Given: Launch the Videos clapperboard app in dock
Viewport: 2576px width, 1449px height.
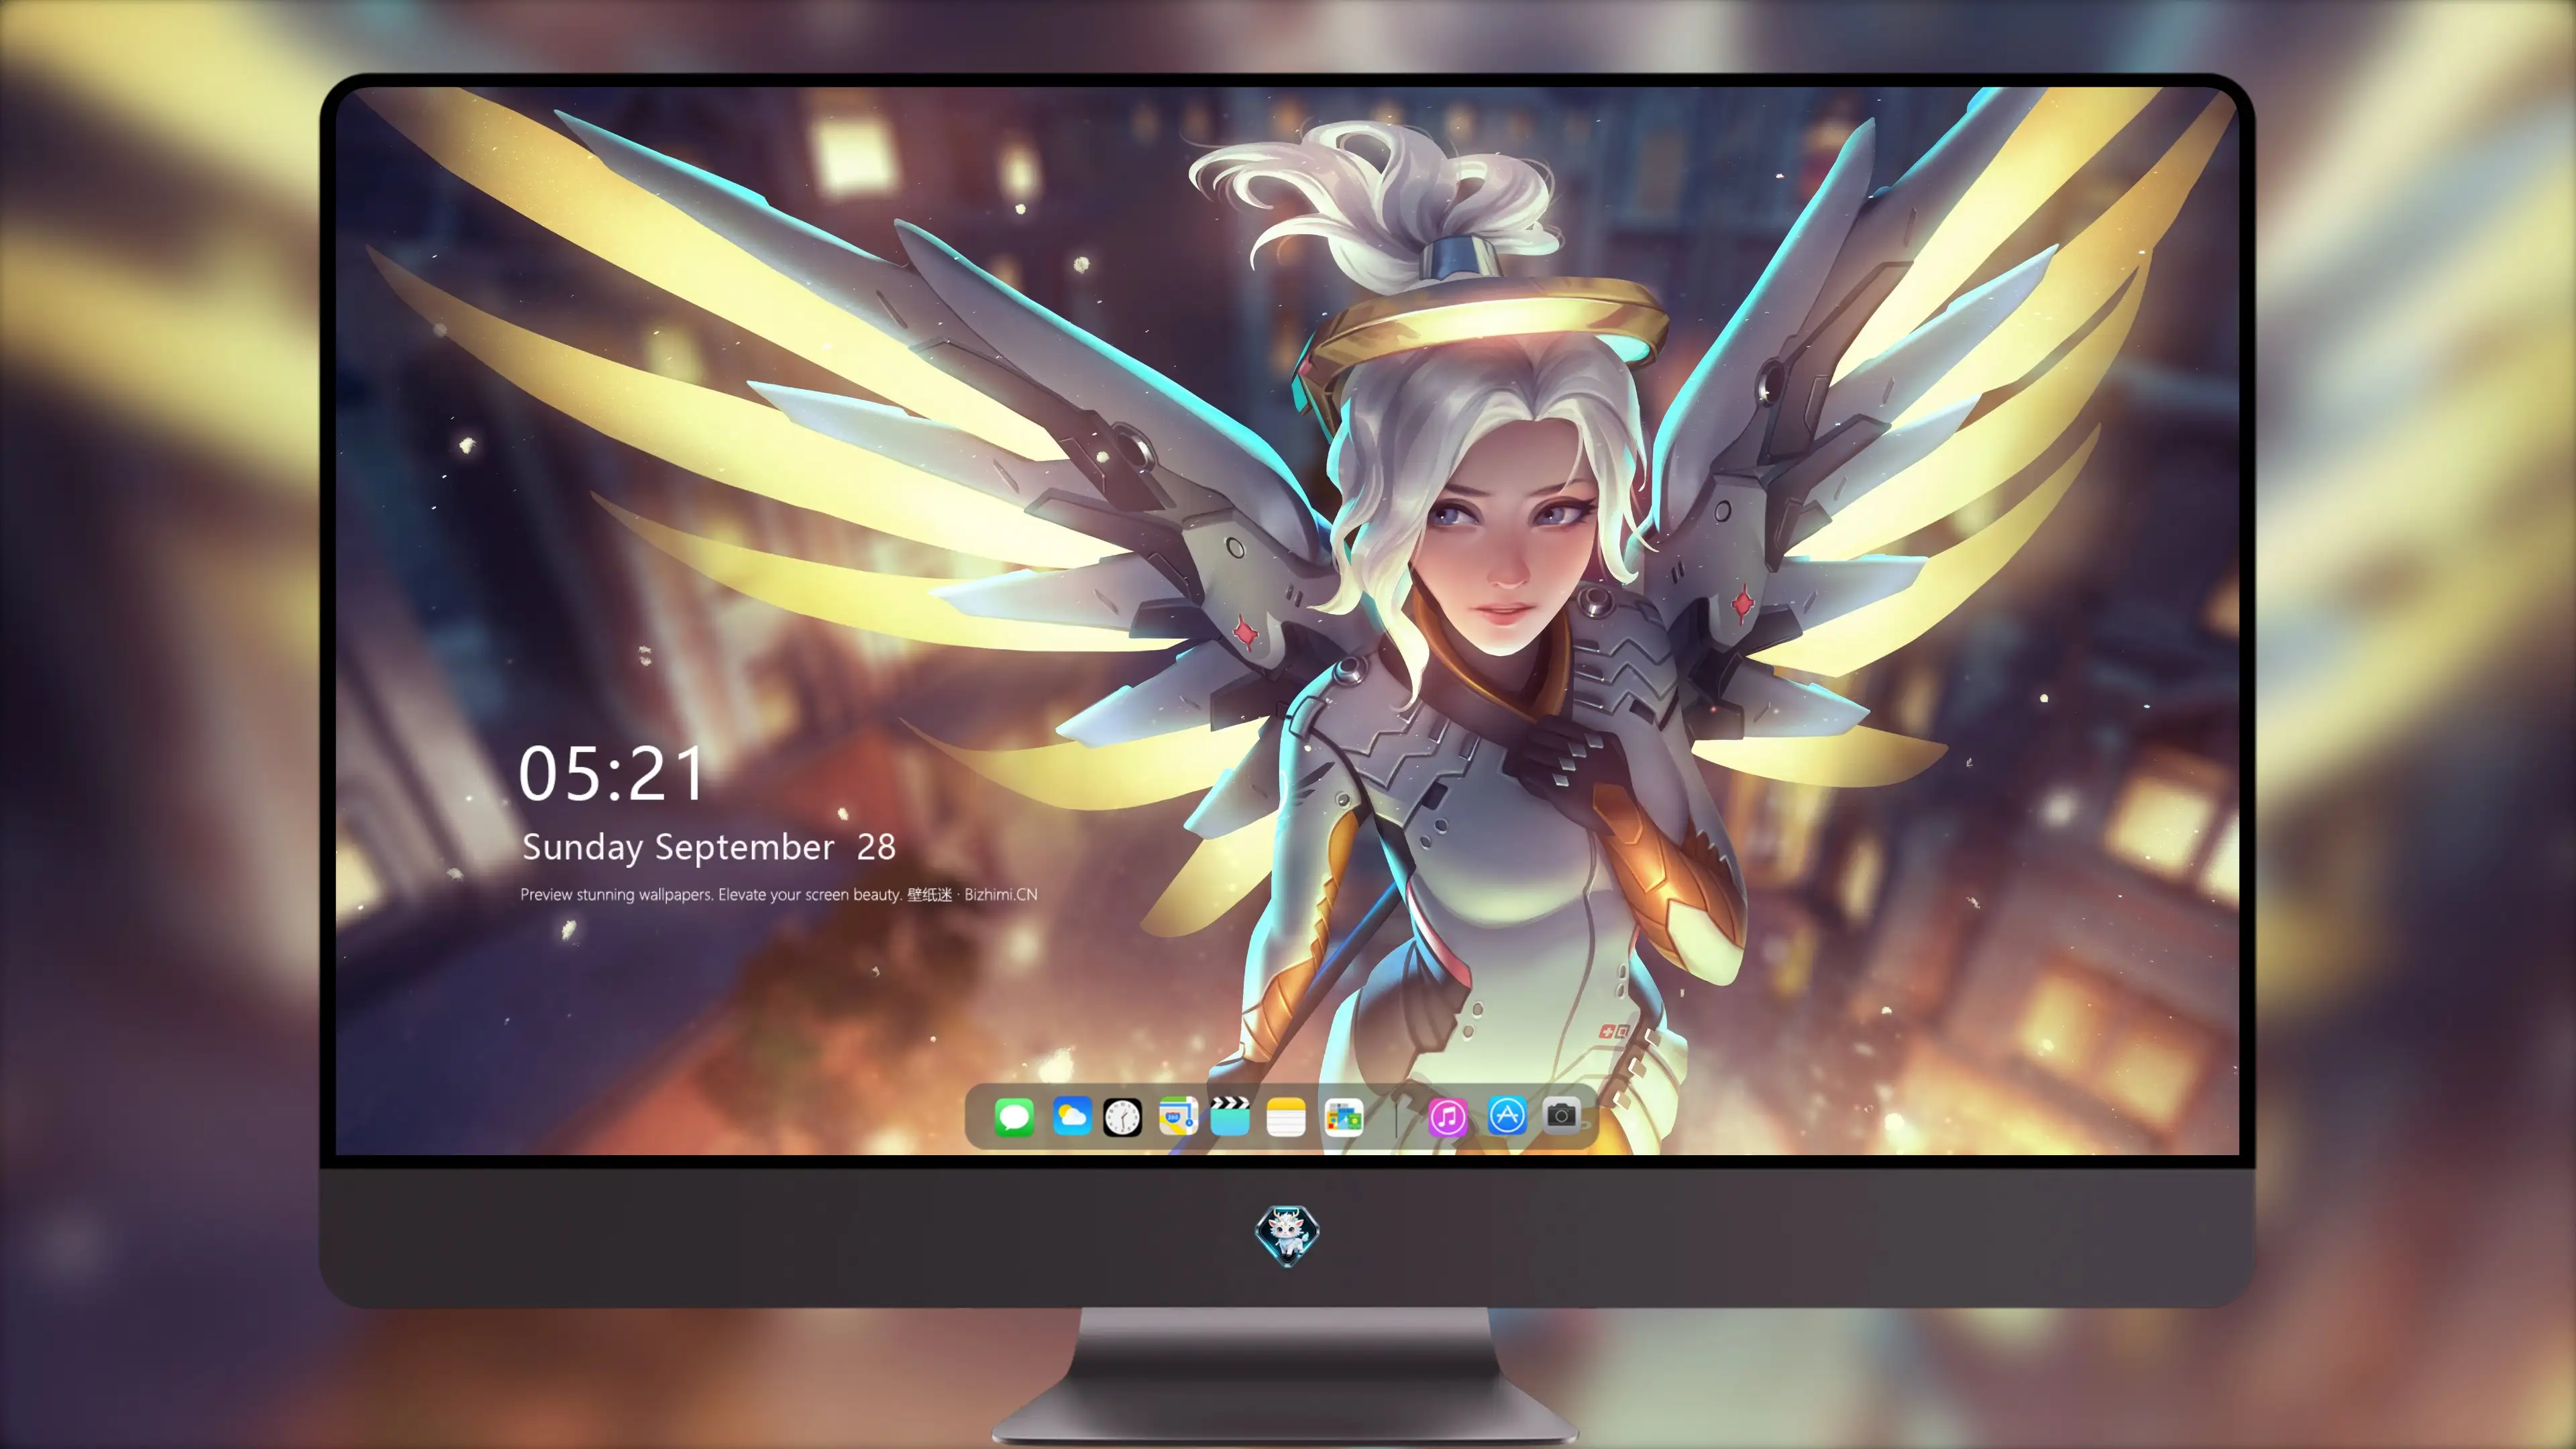Looking at the screenshot, I should (1230, 1116).
